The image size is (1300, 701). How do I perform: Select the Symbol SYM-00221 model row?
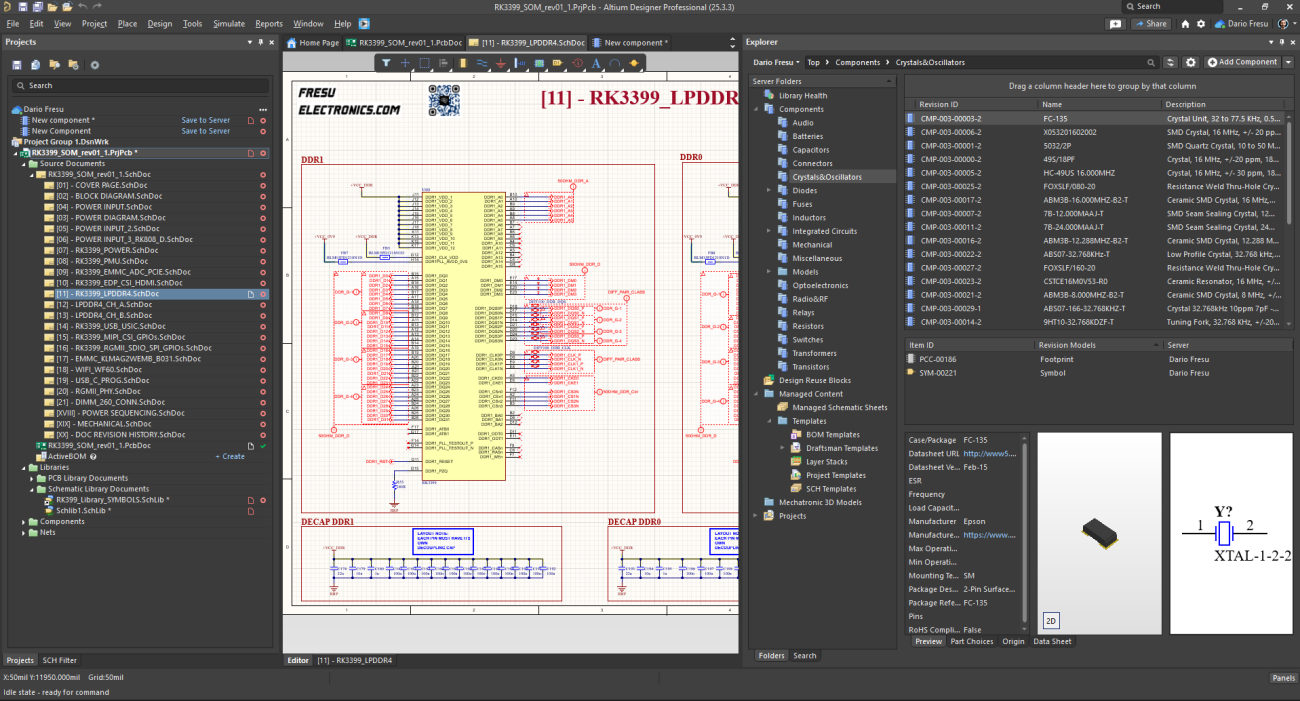click(x=1097, y=372)
